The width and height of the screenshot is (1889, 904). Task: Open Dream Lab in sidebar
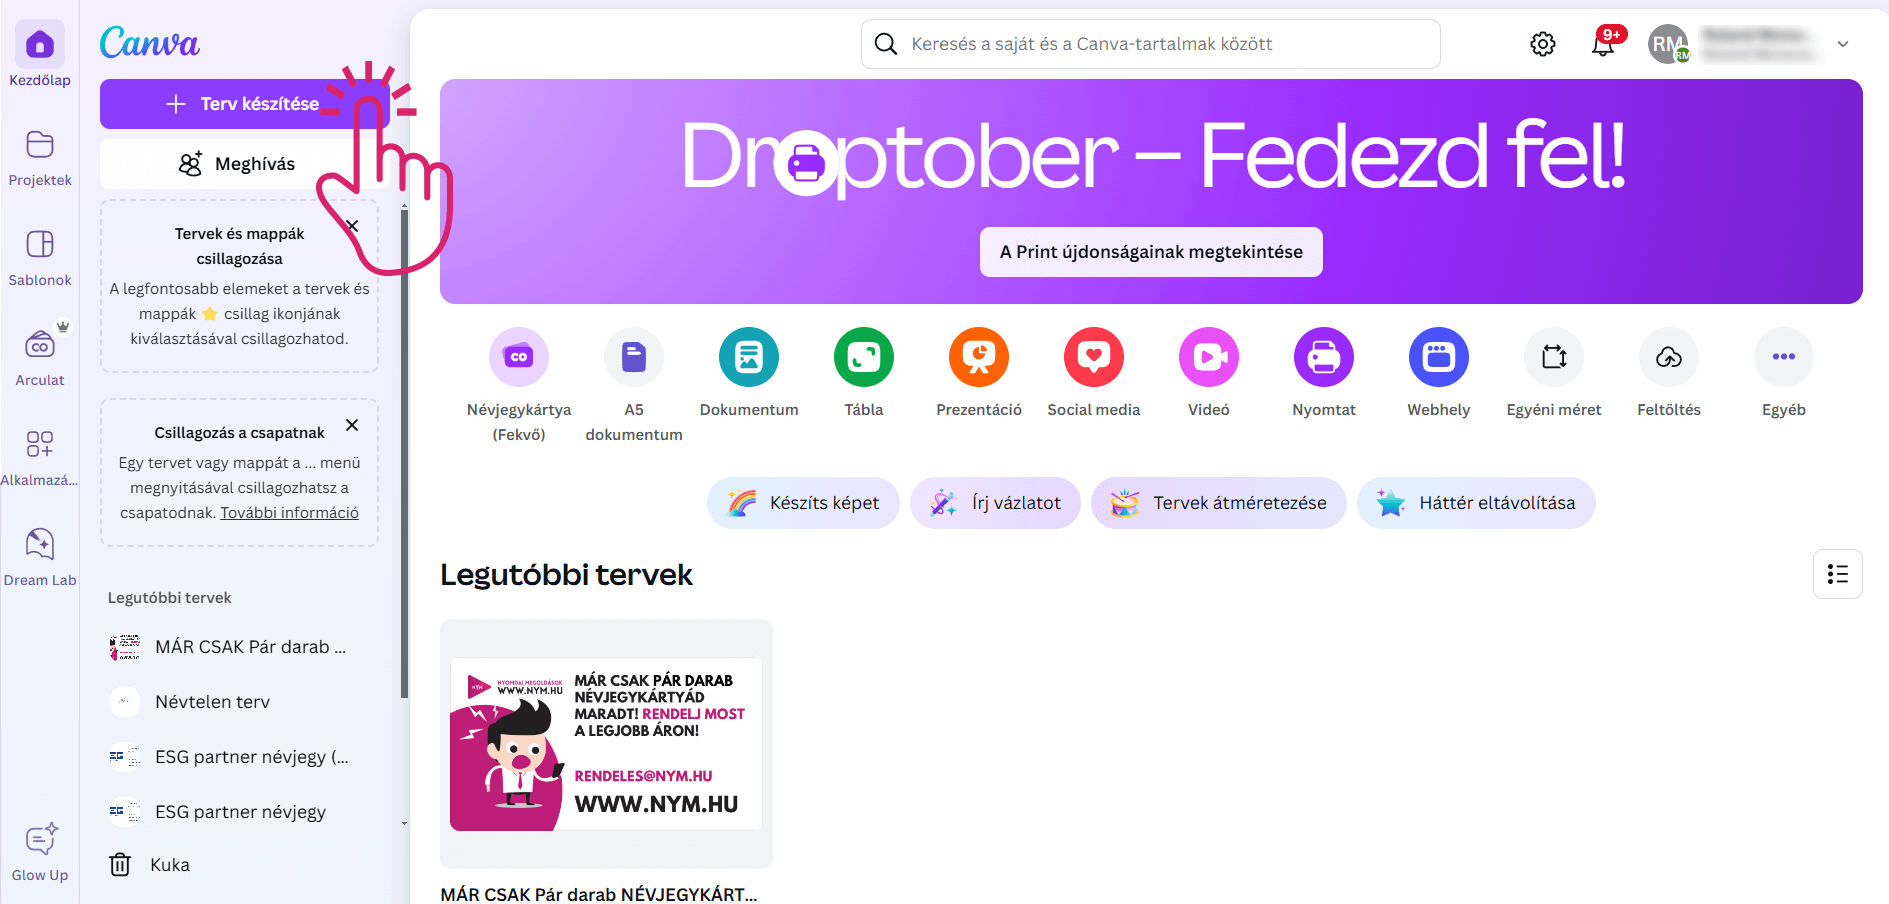40,558
